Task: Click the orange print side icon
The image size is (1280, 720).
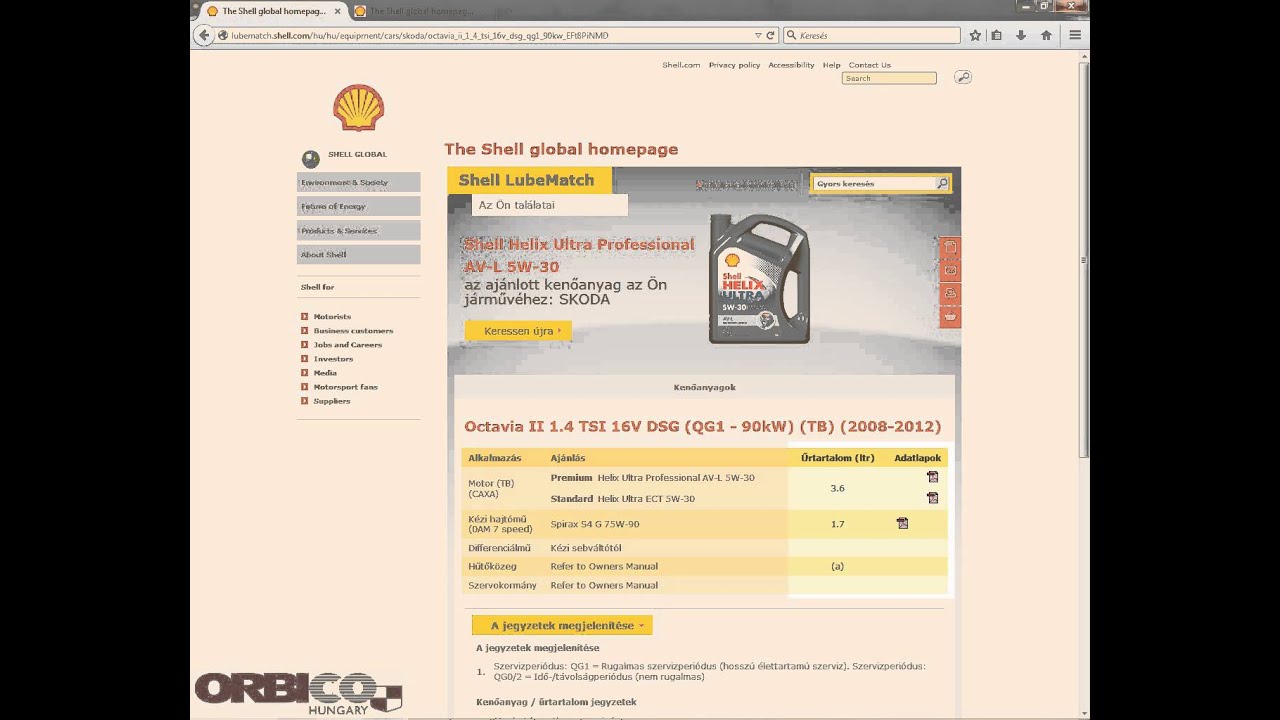Action: click(949, 293)
